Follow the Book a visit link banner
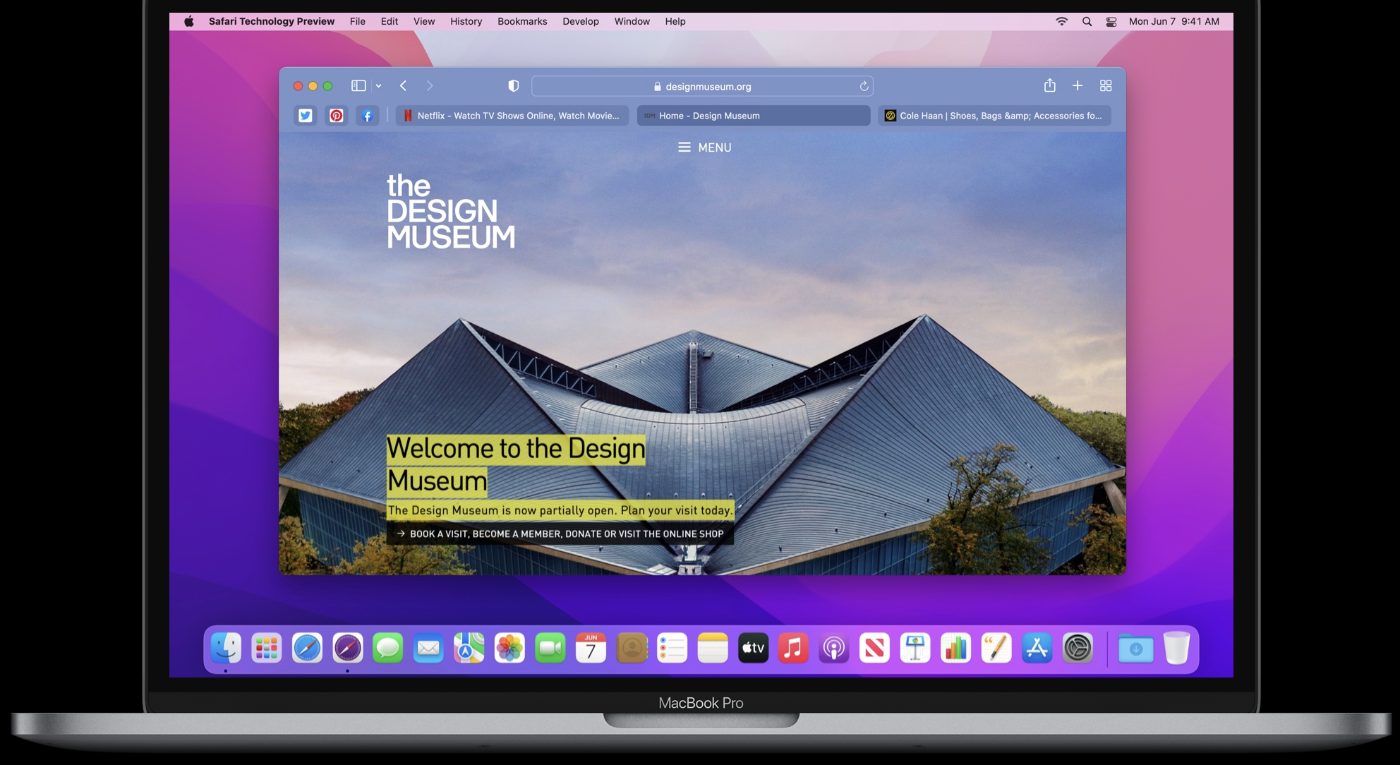Screen dimensions: 1400x765 [560, 534]
